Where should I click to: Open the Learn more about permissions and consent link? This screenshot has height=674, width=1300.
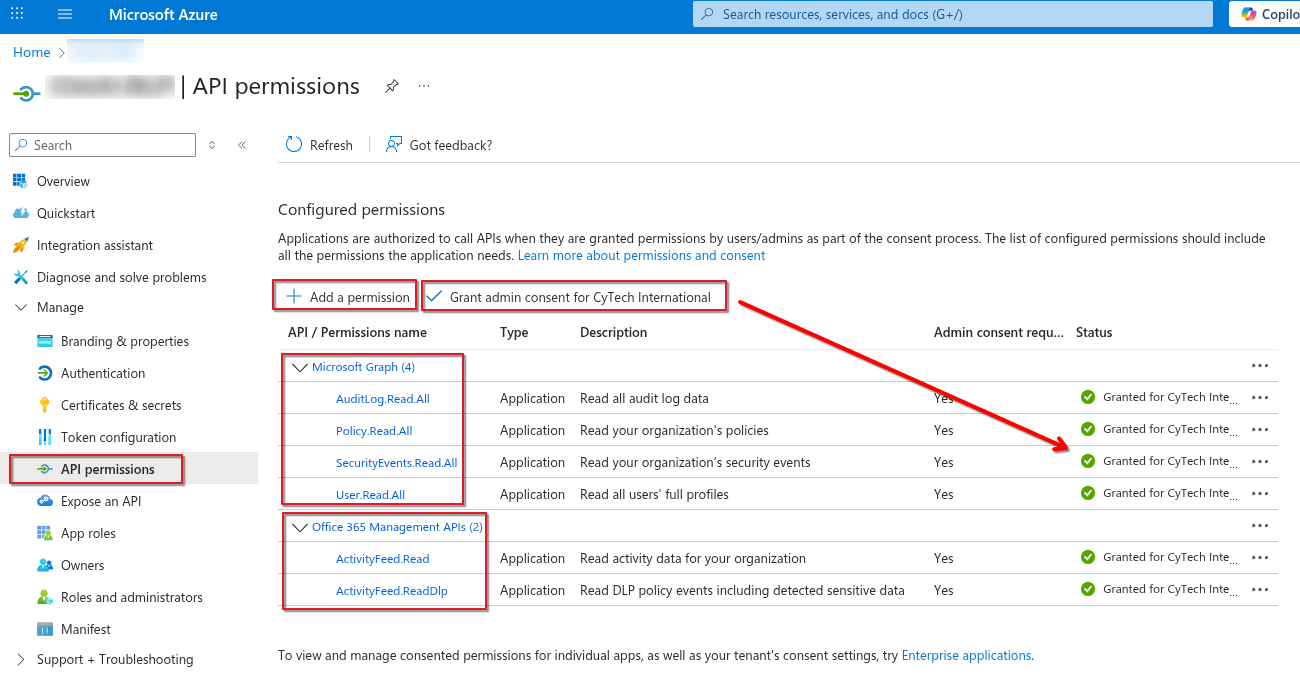[x=641, y=255]
